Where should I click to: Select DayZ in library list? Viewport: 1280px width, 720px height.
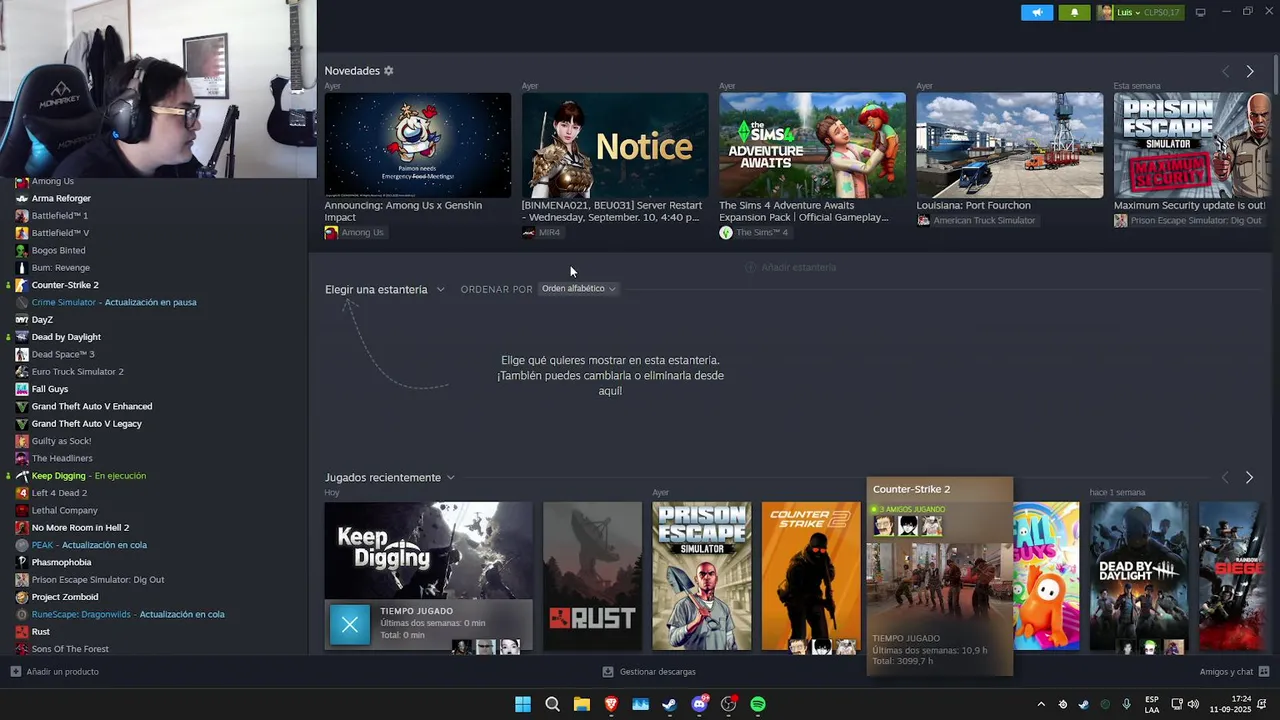pos(42,319)
